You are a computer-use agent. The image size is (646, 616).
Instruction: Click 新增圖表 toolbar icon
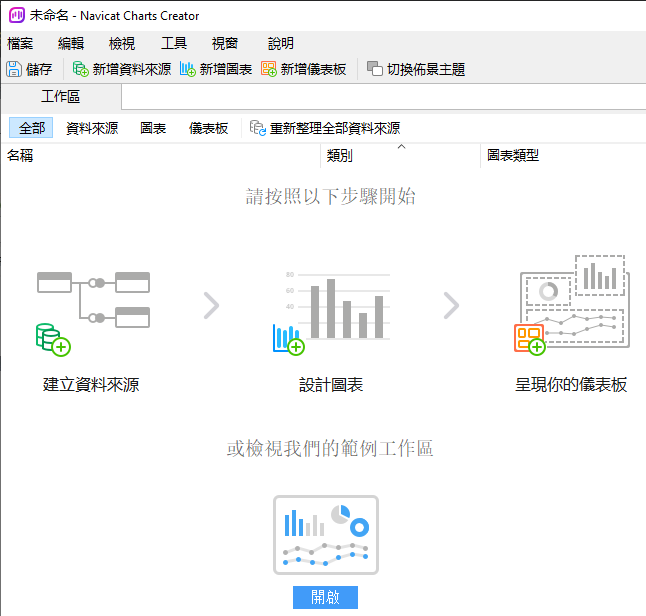(187, 69)
